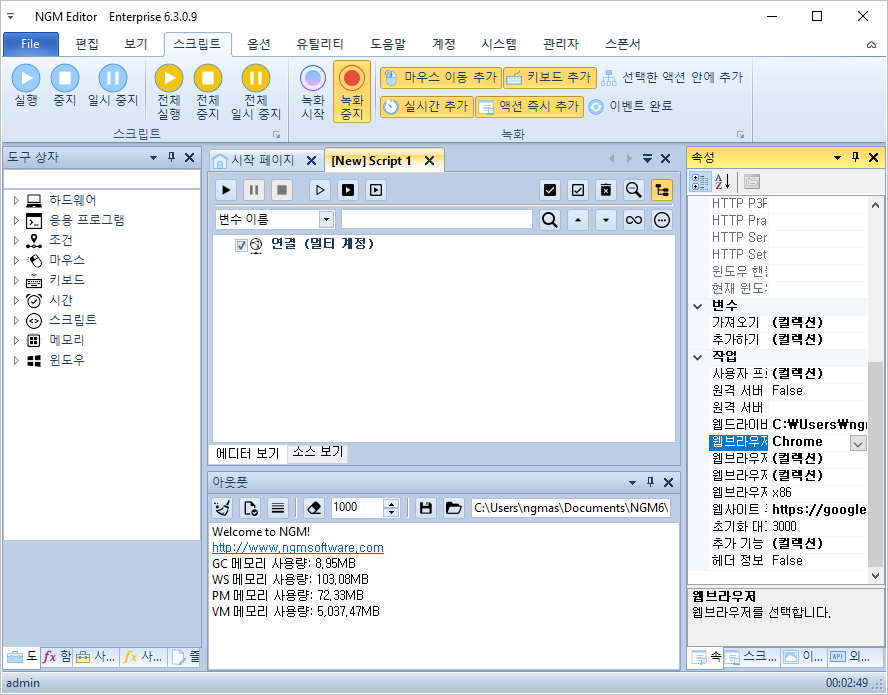Toggle 액션 즉시 추가 recording option
Screen dimensions: 888x695
(x=530, y=106)
